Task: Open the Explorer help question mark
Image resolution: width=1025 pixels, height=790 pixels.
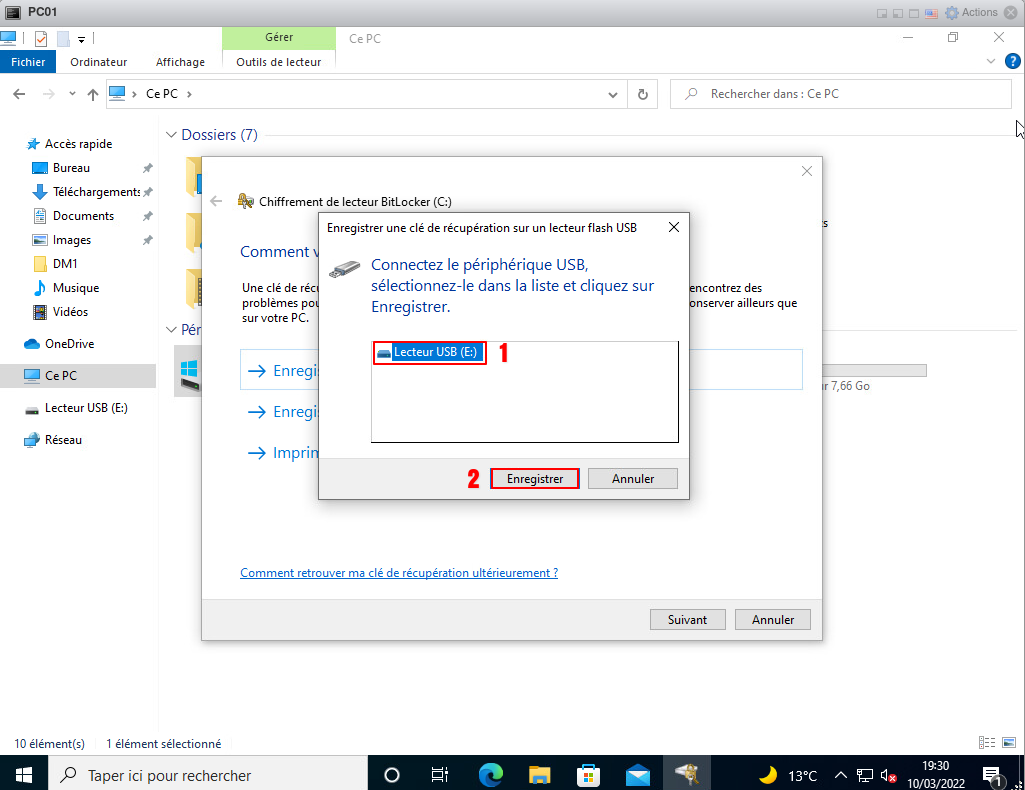Action: coord(1012,62)
